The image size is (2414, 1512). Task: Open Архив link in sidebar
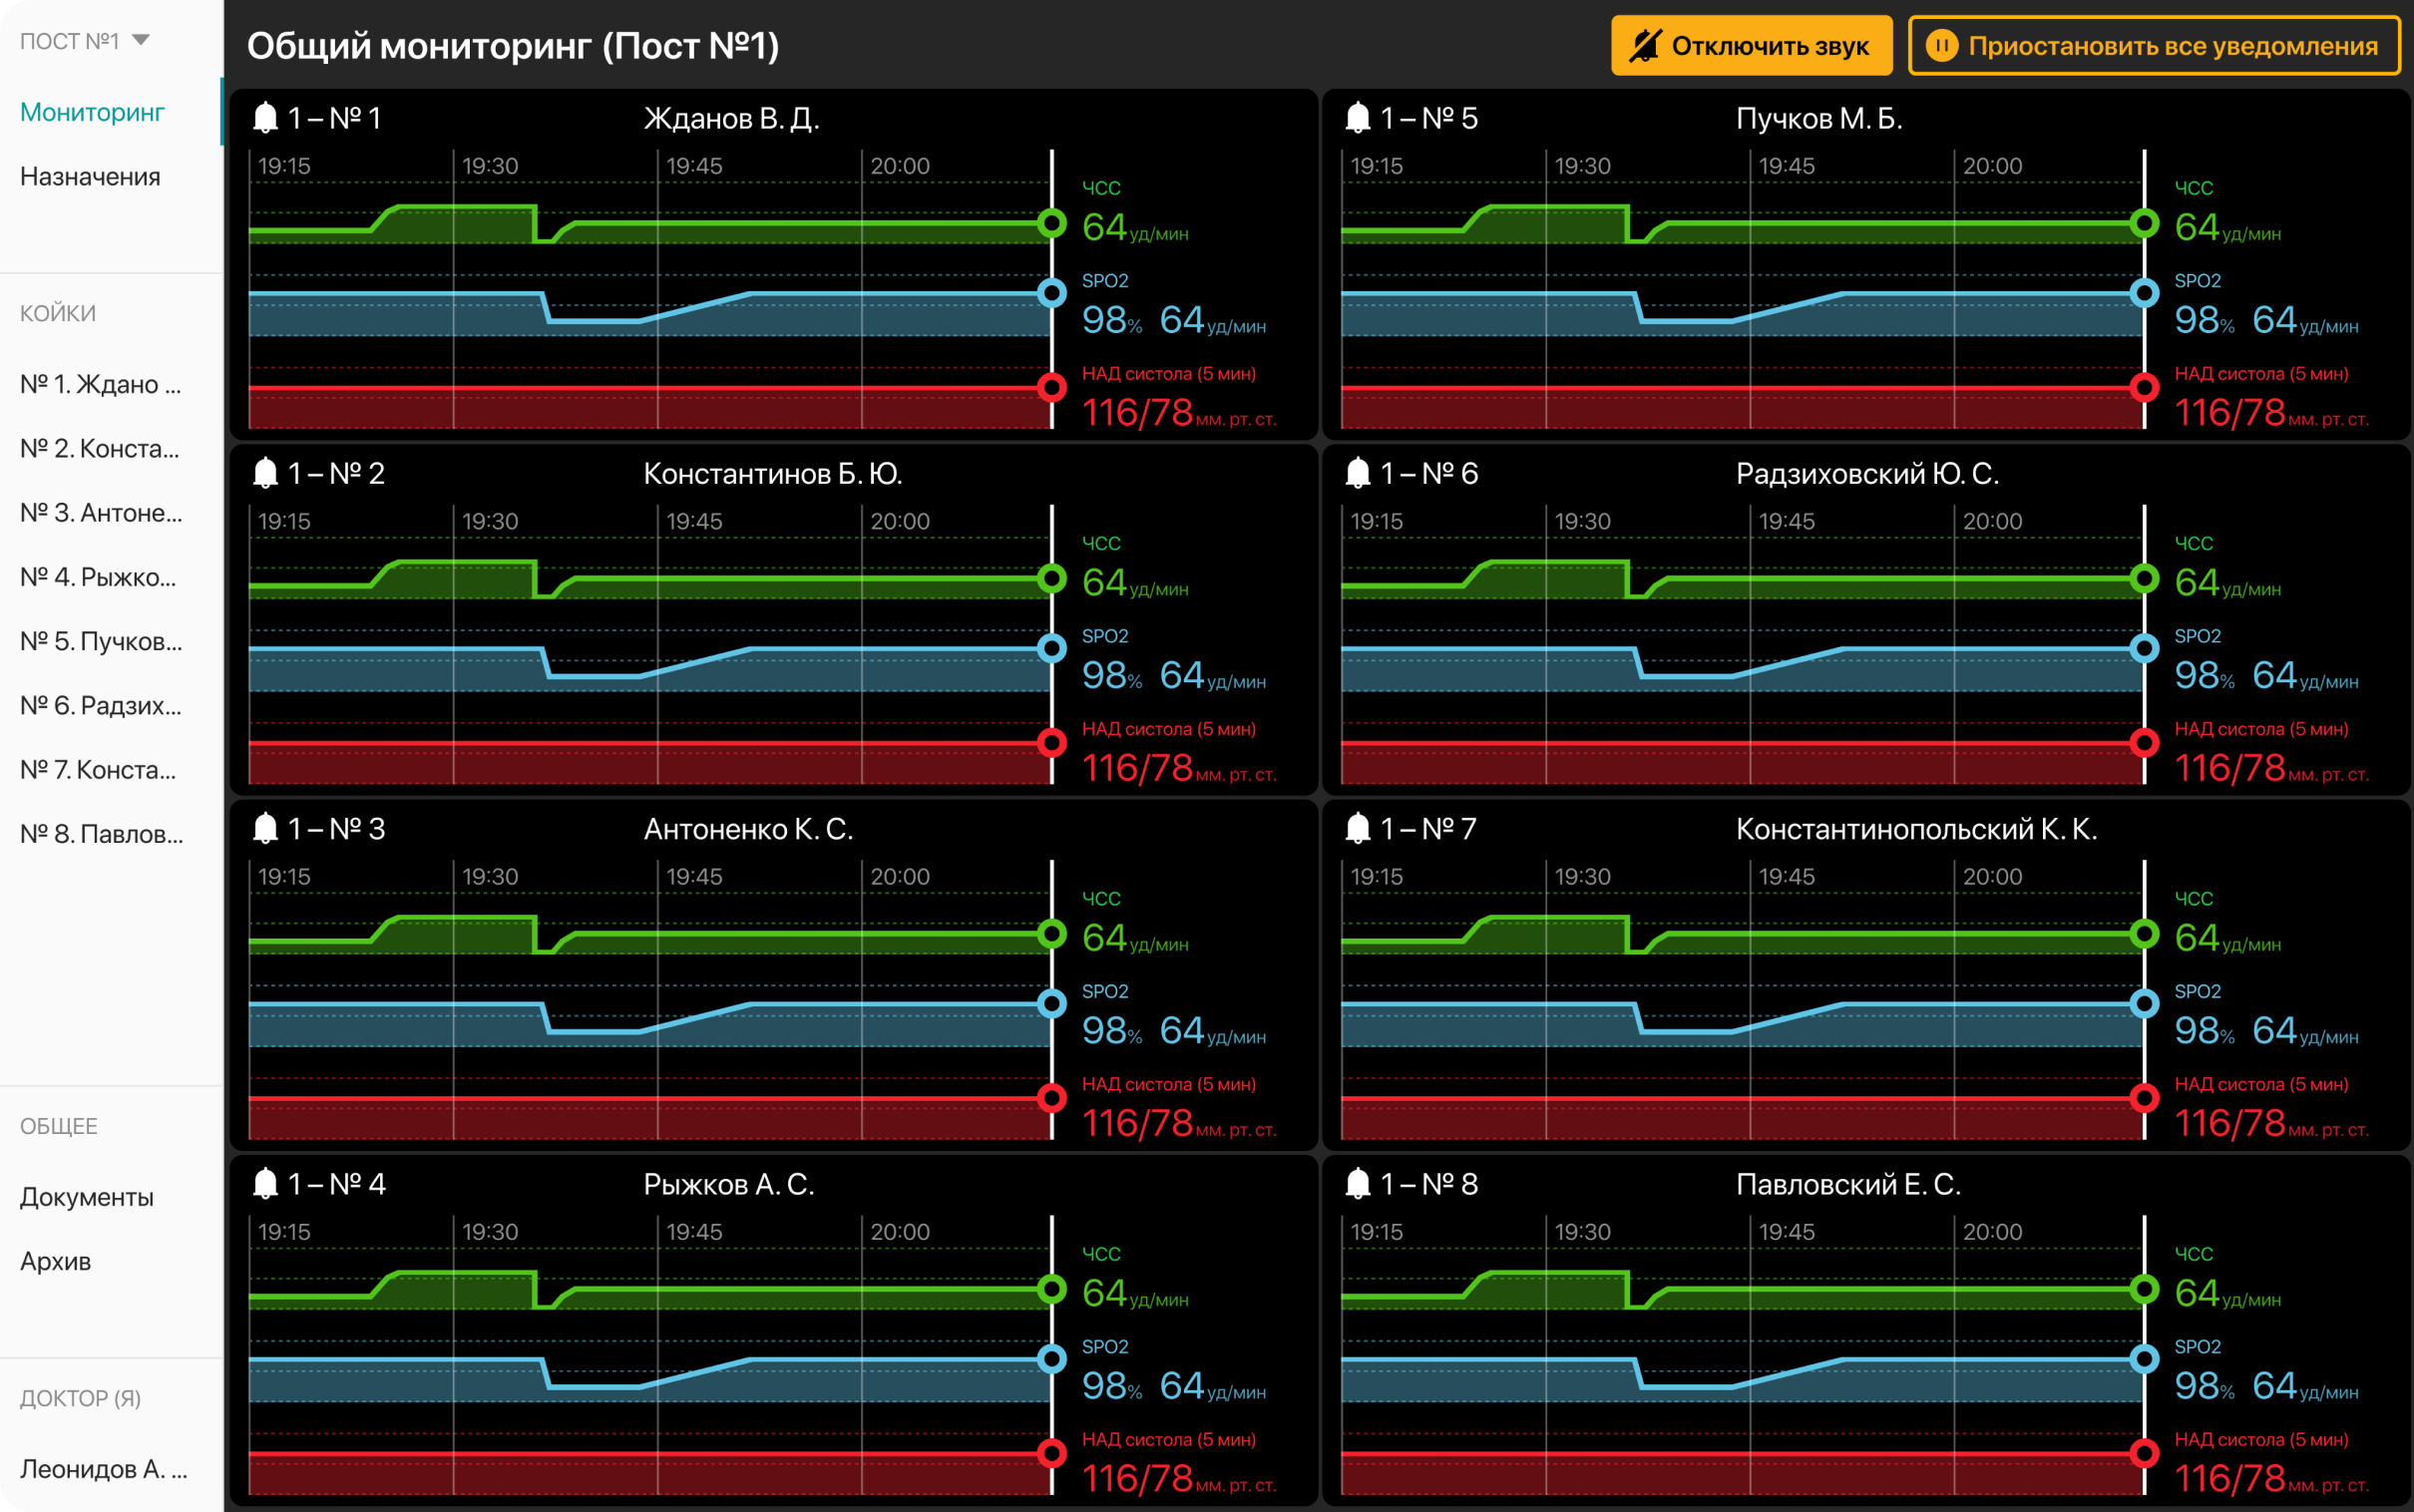pyautogui.click(x=56, y=1261)
